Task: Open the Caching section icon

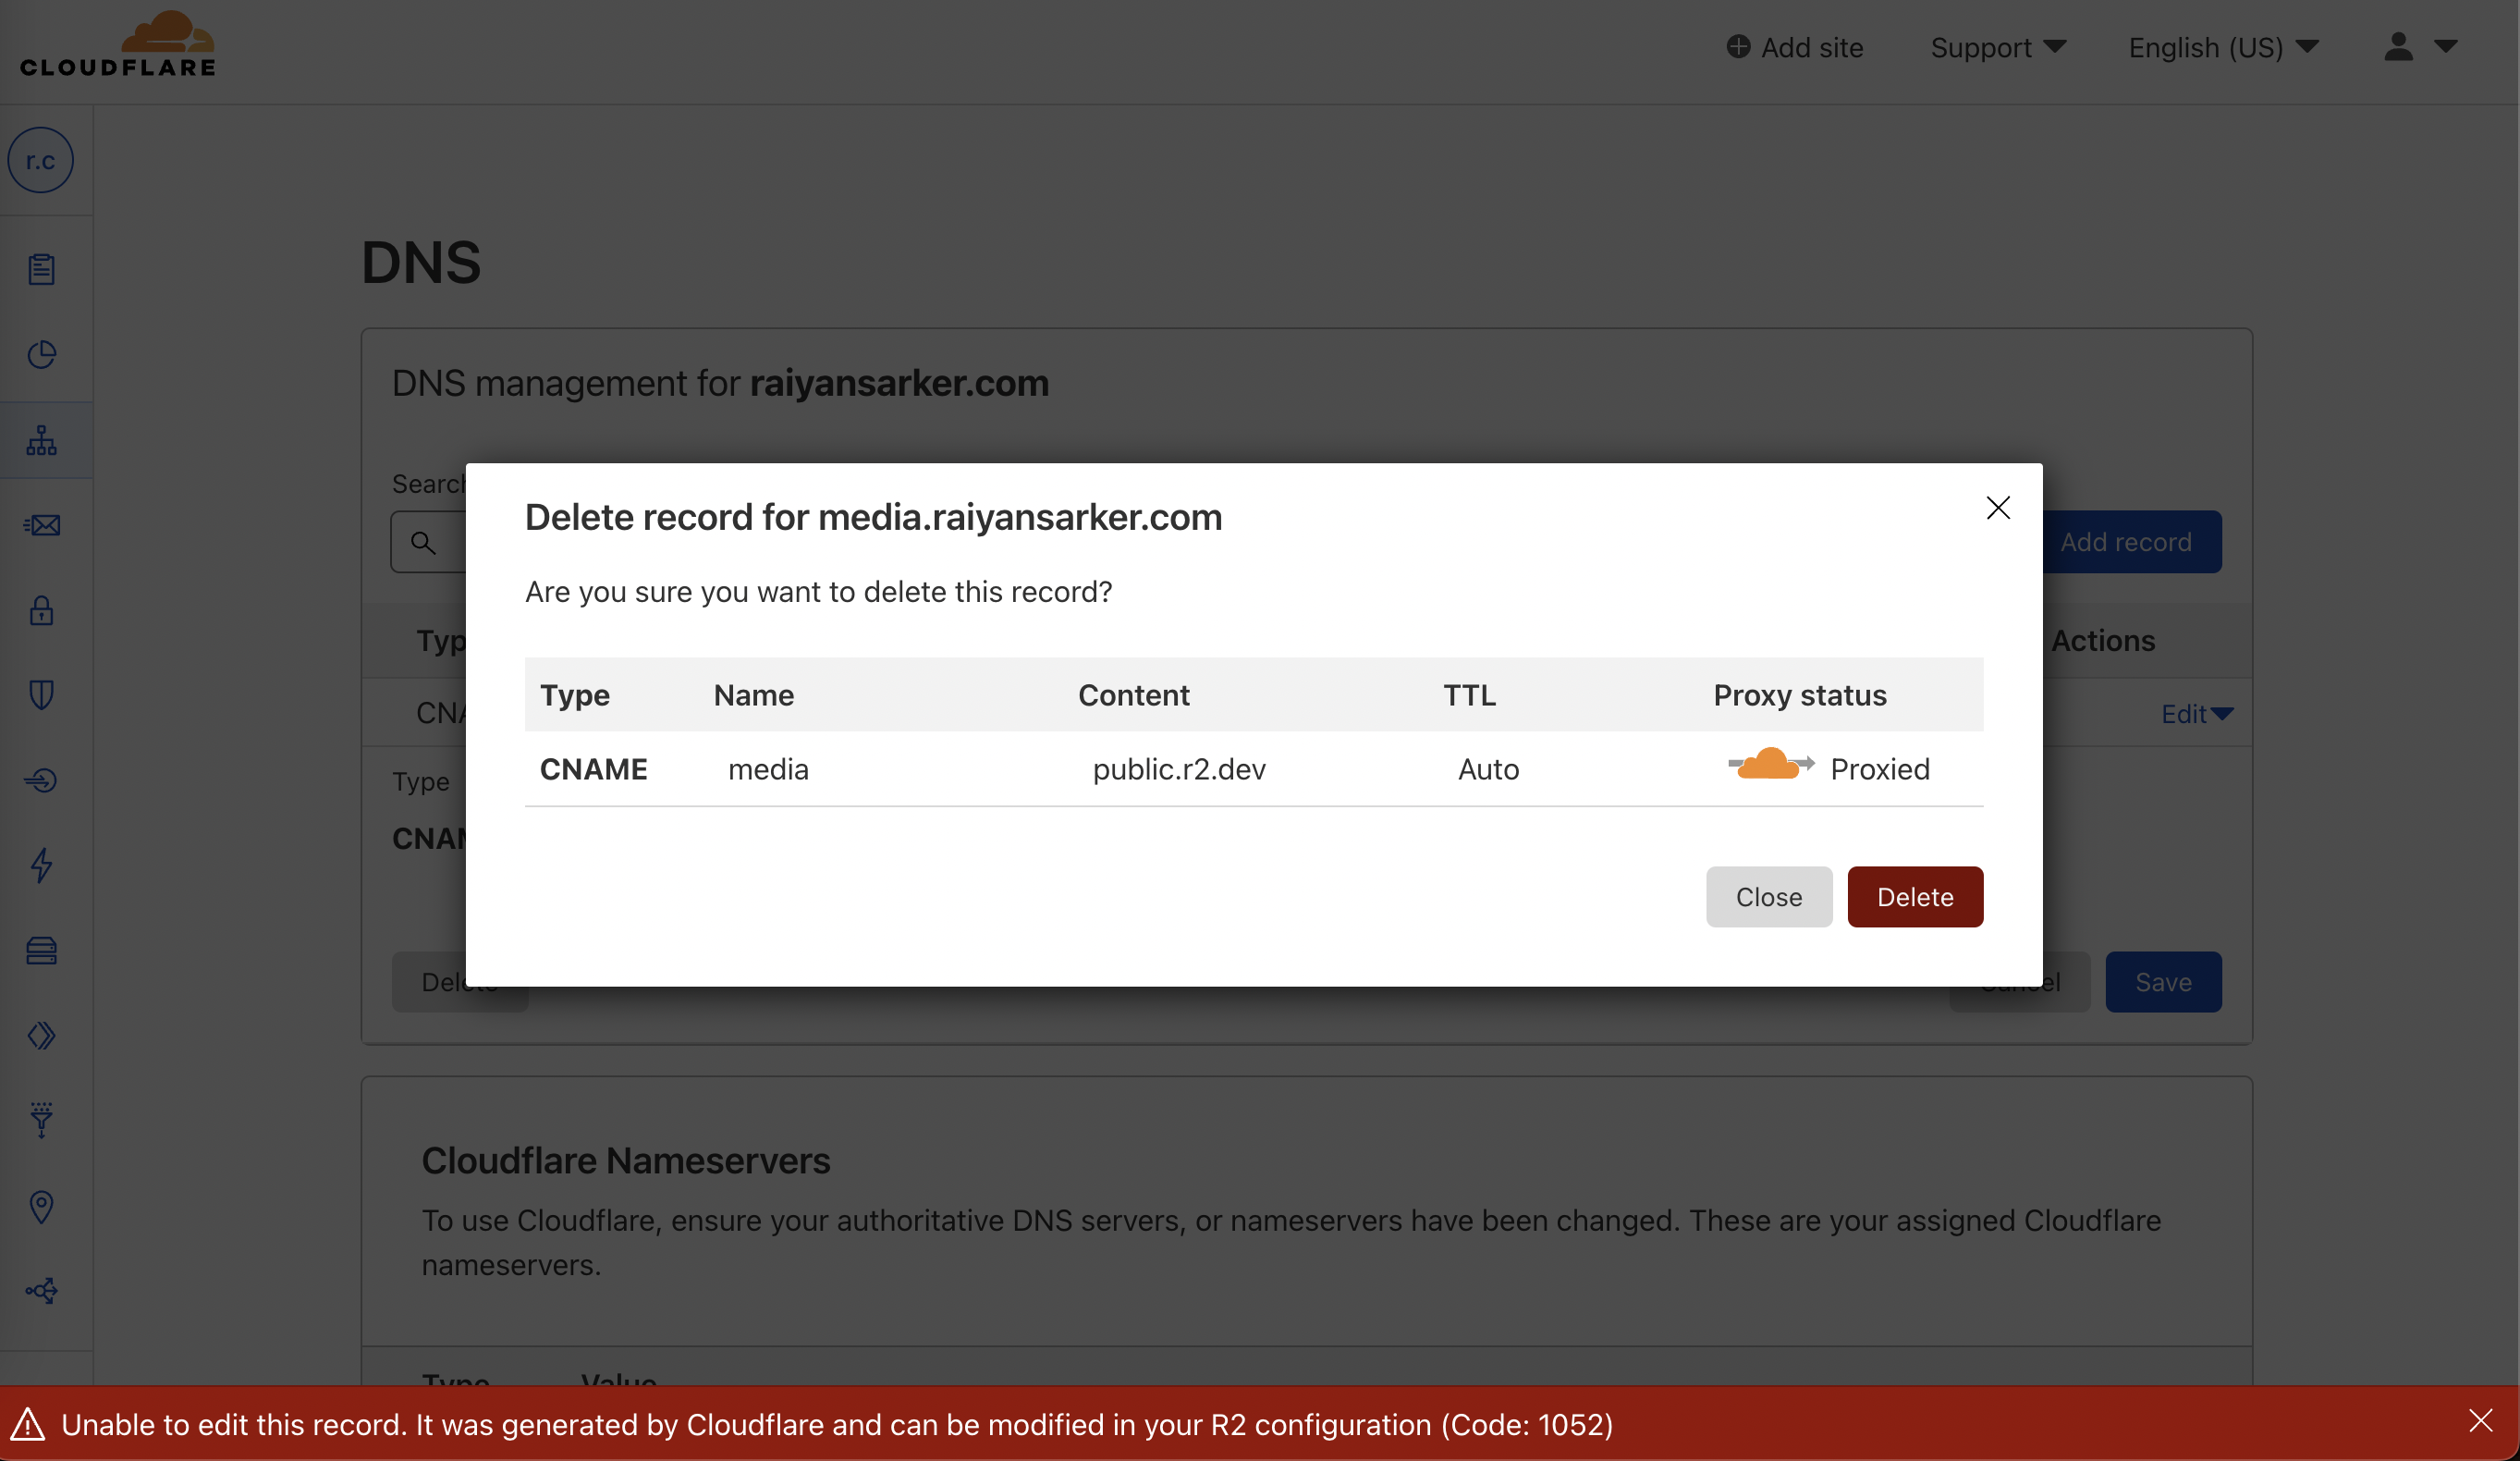Action: [x=41, y=951]
